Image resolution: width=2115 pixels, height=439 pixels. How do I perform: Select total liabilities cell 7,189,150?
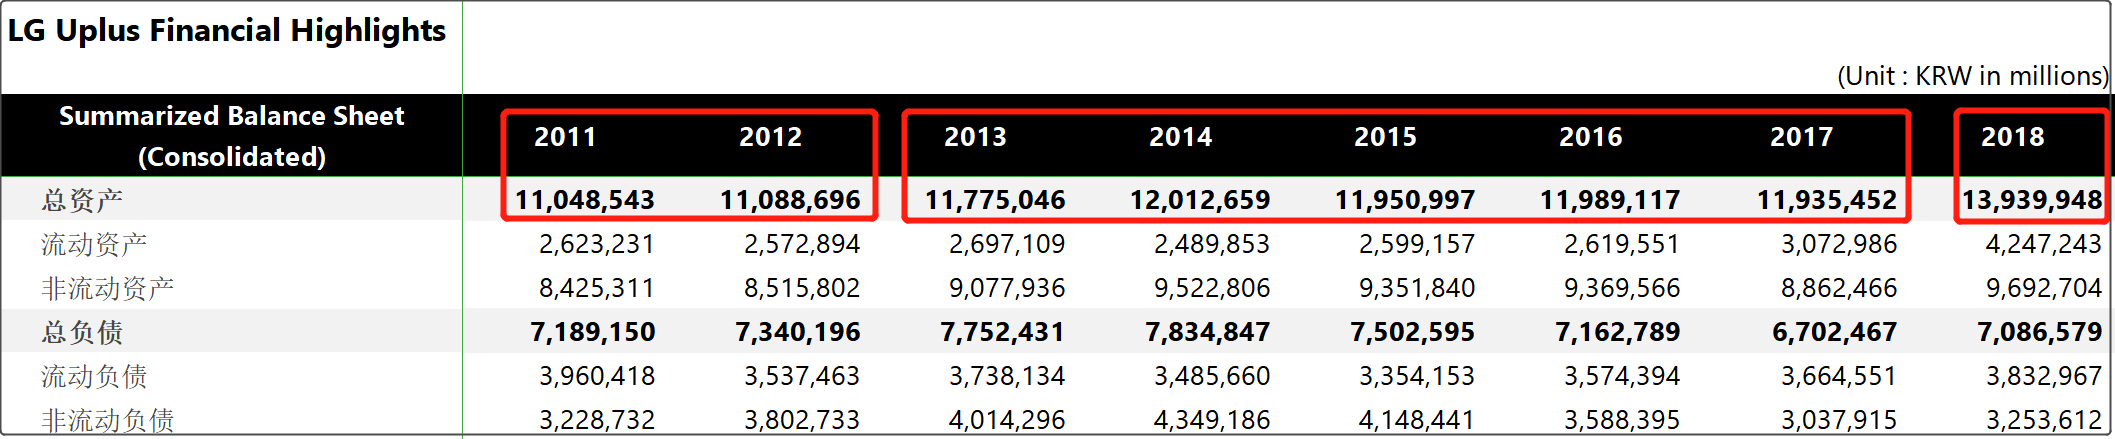point(593,332)
